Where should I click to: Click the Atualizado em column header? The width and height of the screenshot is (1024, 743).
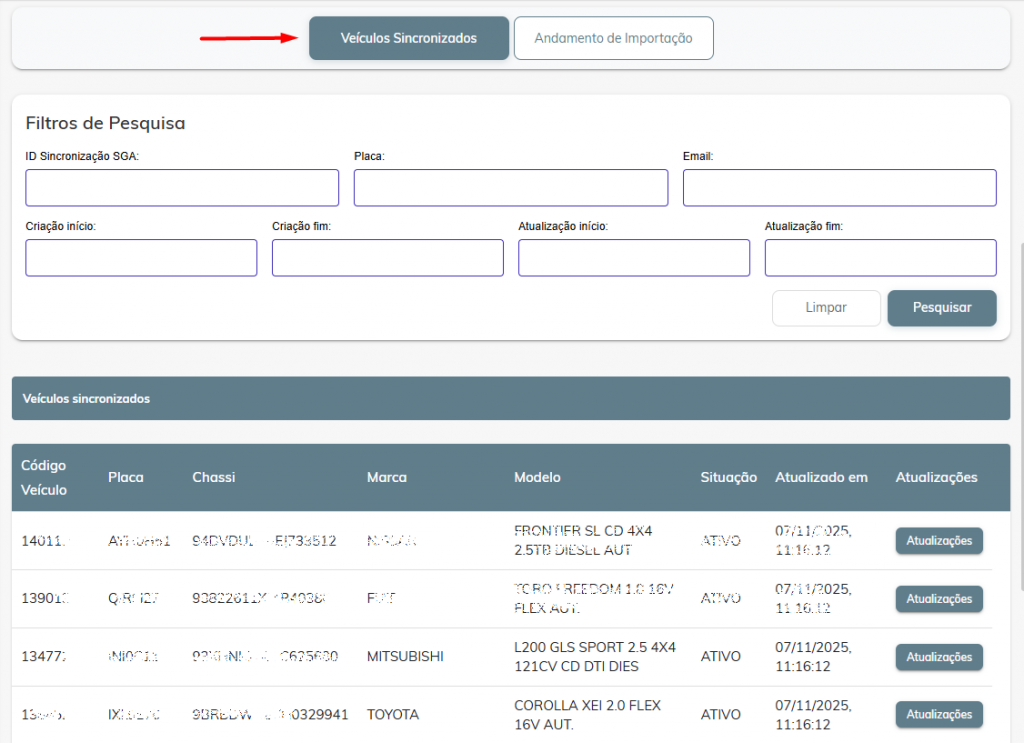(821, 478)
